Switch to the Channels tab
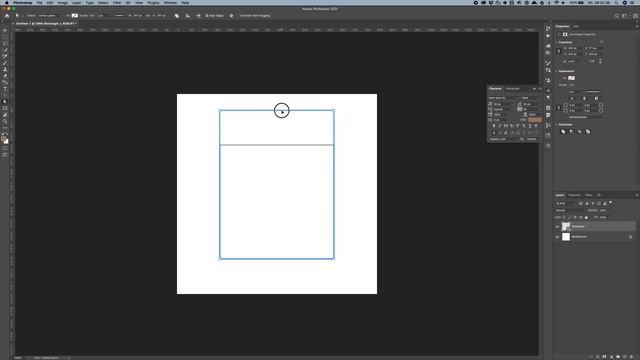This screenshot has width=640, height=360. coord(574,195)
